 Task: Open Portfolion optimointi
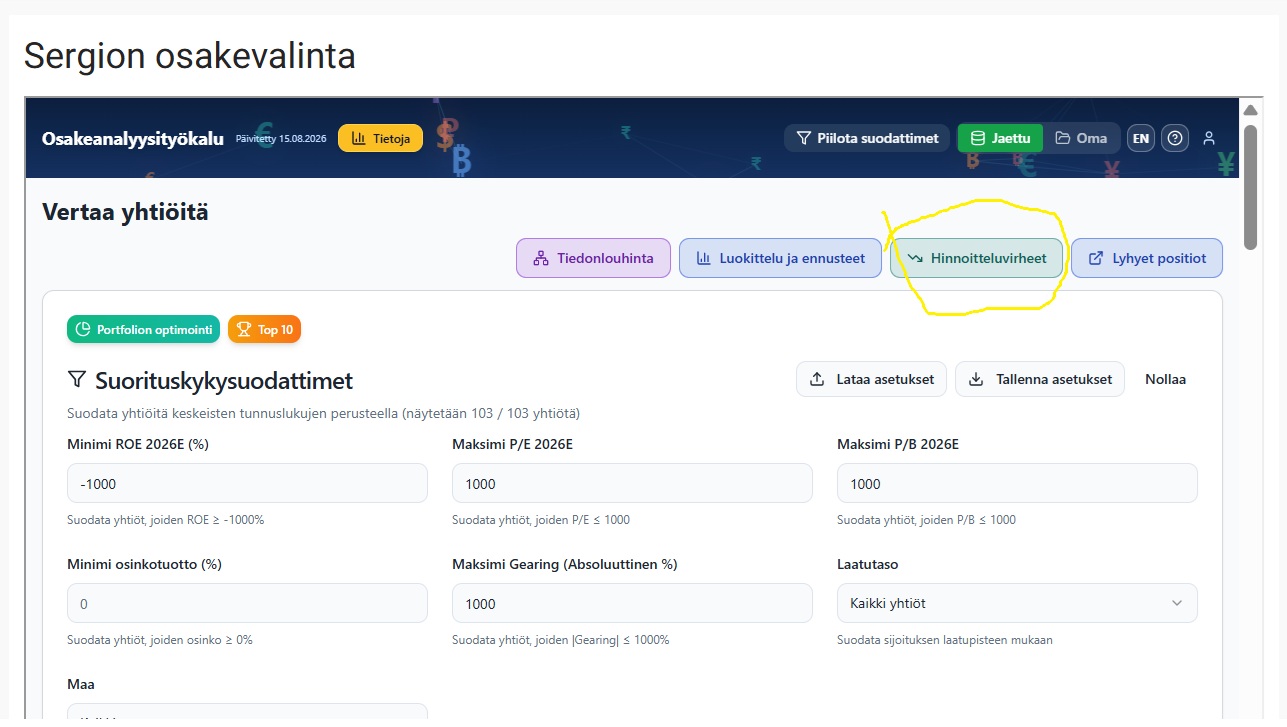(143, 329)
